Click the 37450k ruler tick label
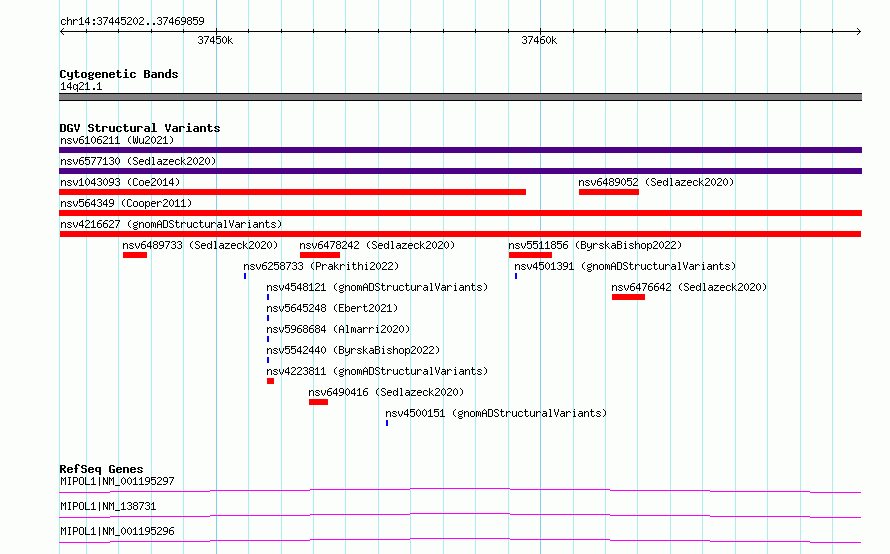This screenshot has height=554, width=890. pyautogui.click(x=215, y=40)
